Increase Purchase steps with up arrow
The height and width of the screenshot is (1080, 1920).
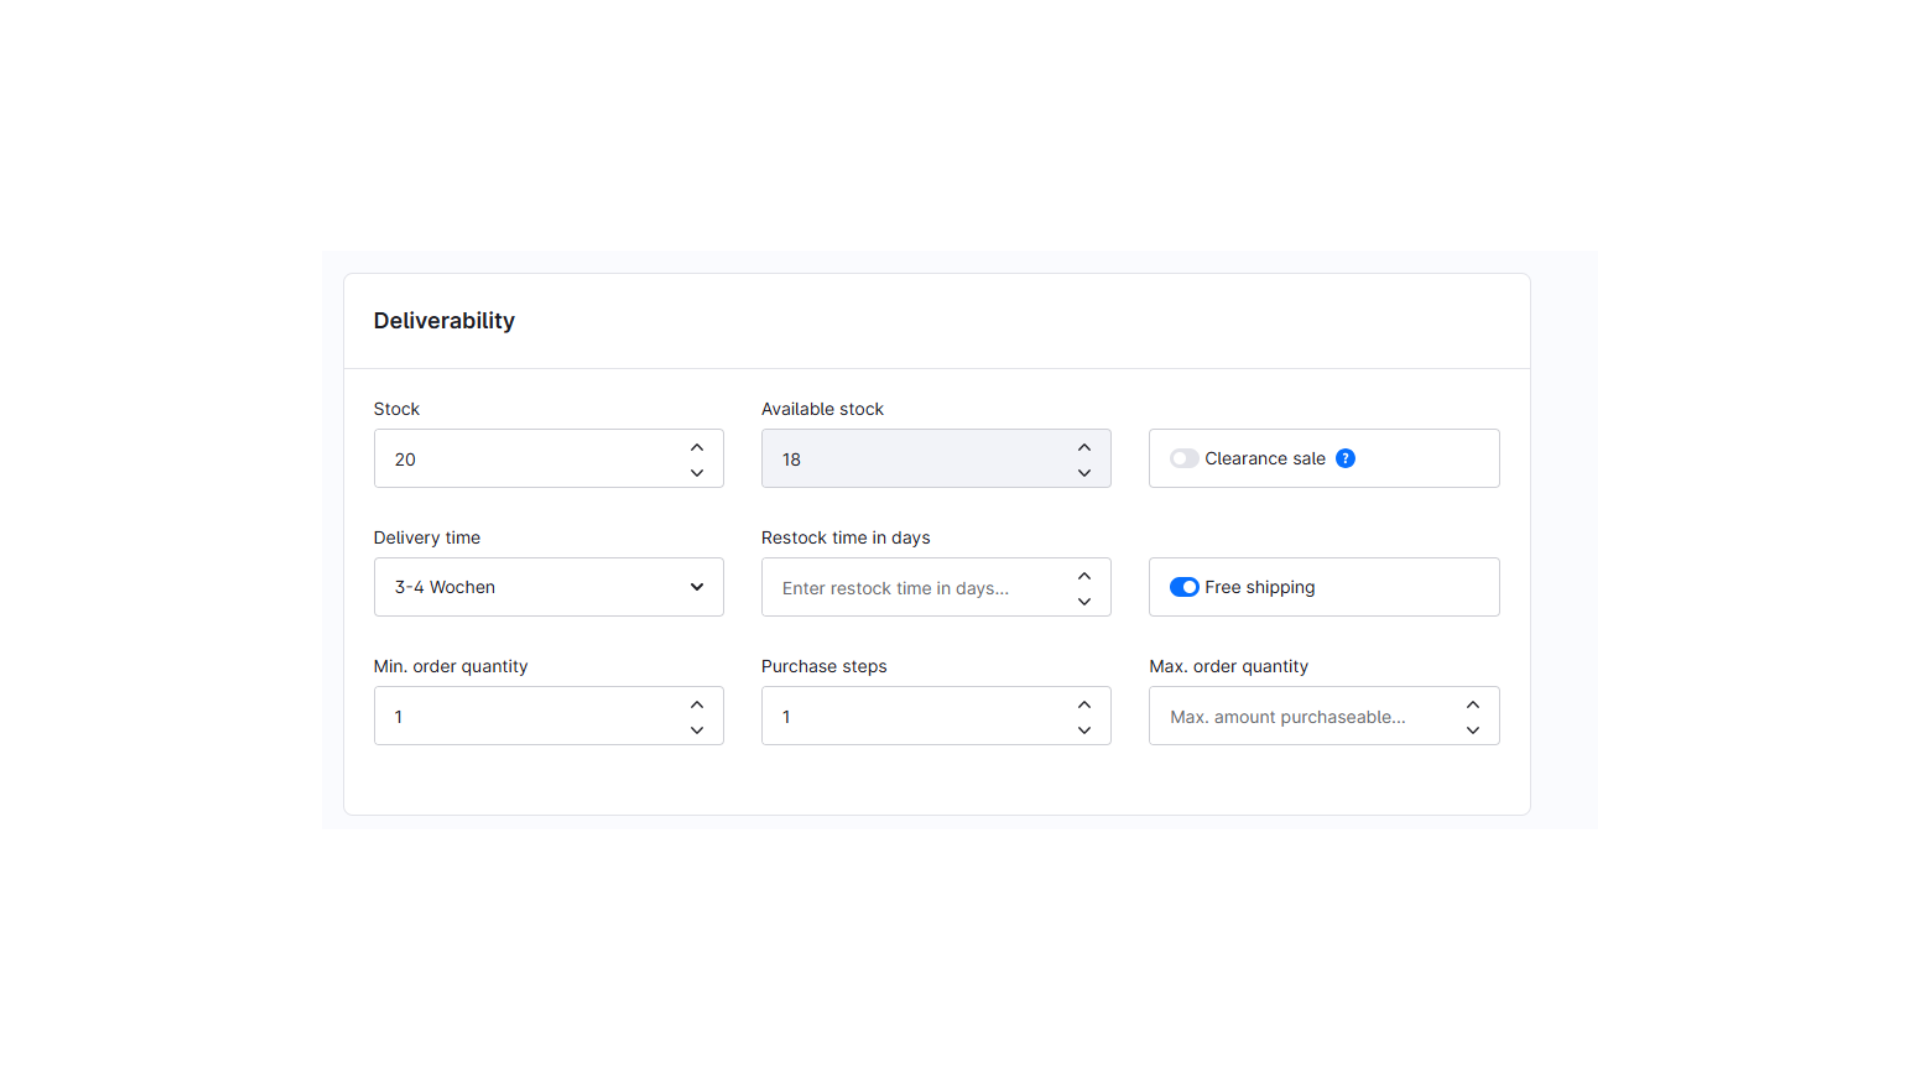[x=1084, y=704]
